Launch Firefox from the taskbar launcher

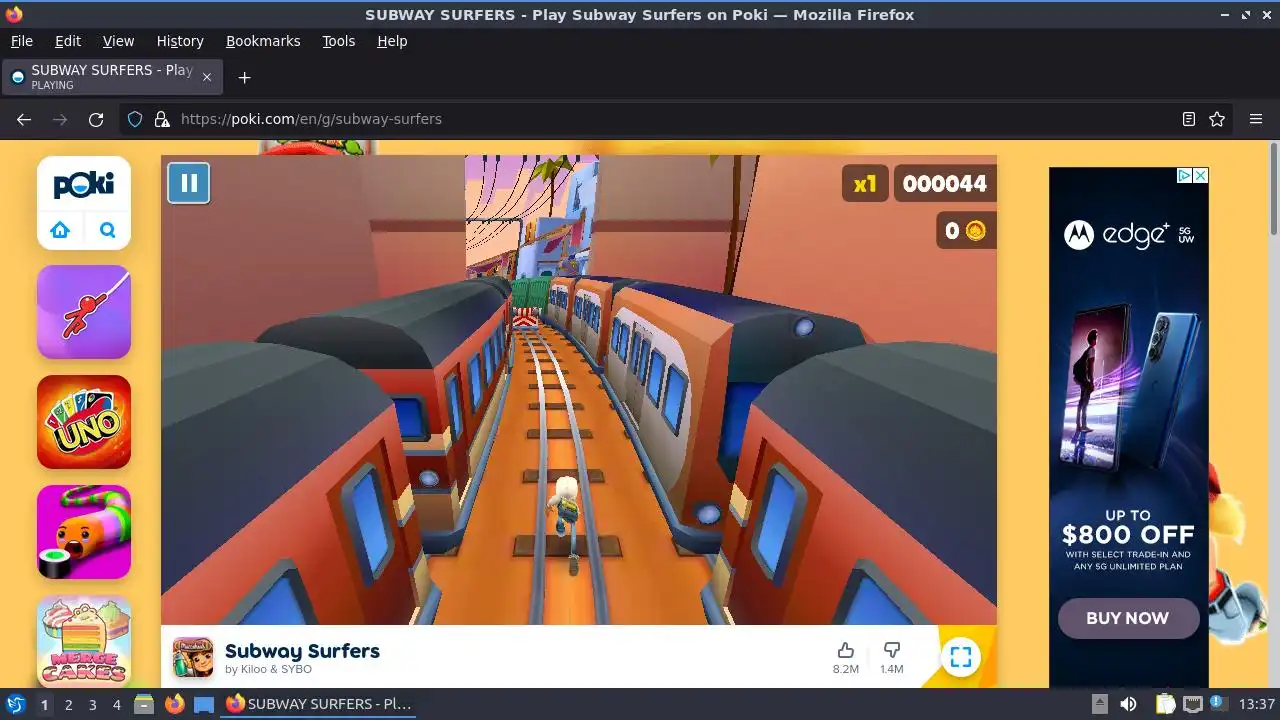point(174,704)
